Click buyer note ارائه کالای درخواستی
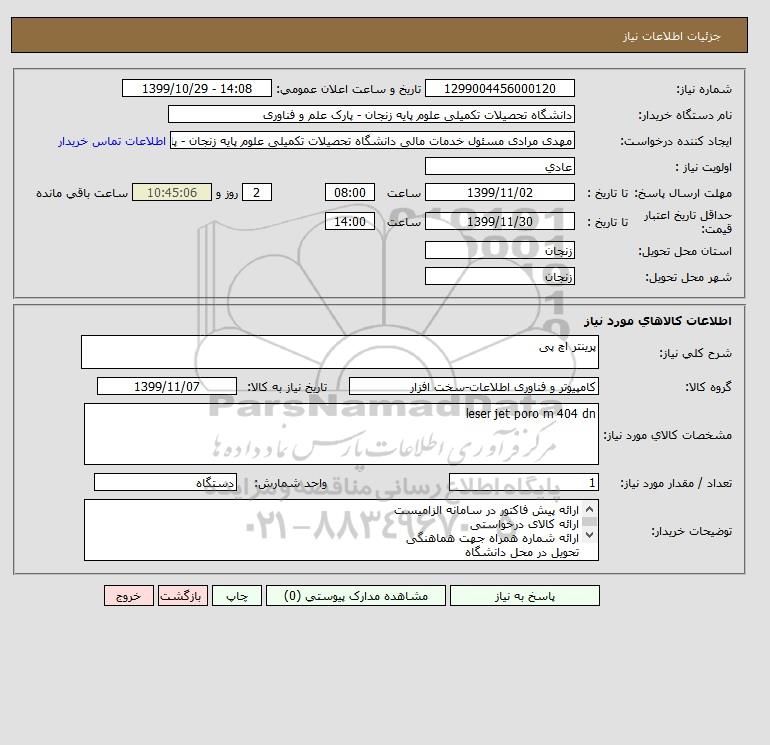 click(524, 524)
